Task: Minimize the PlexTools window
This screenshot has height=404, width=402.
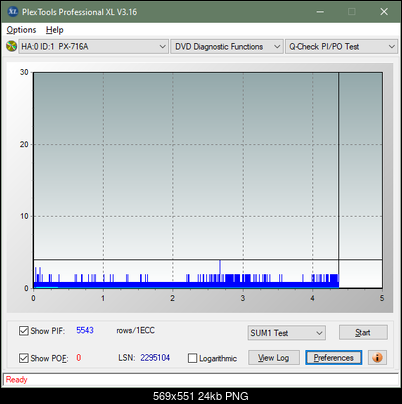Action: [x=320, y=12]
